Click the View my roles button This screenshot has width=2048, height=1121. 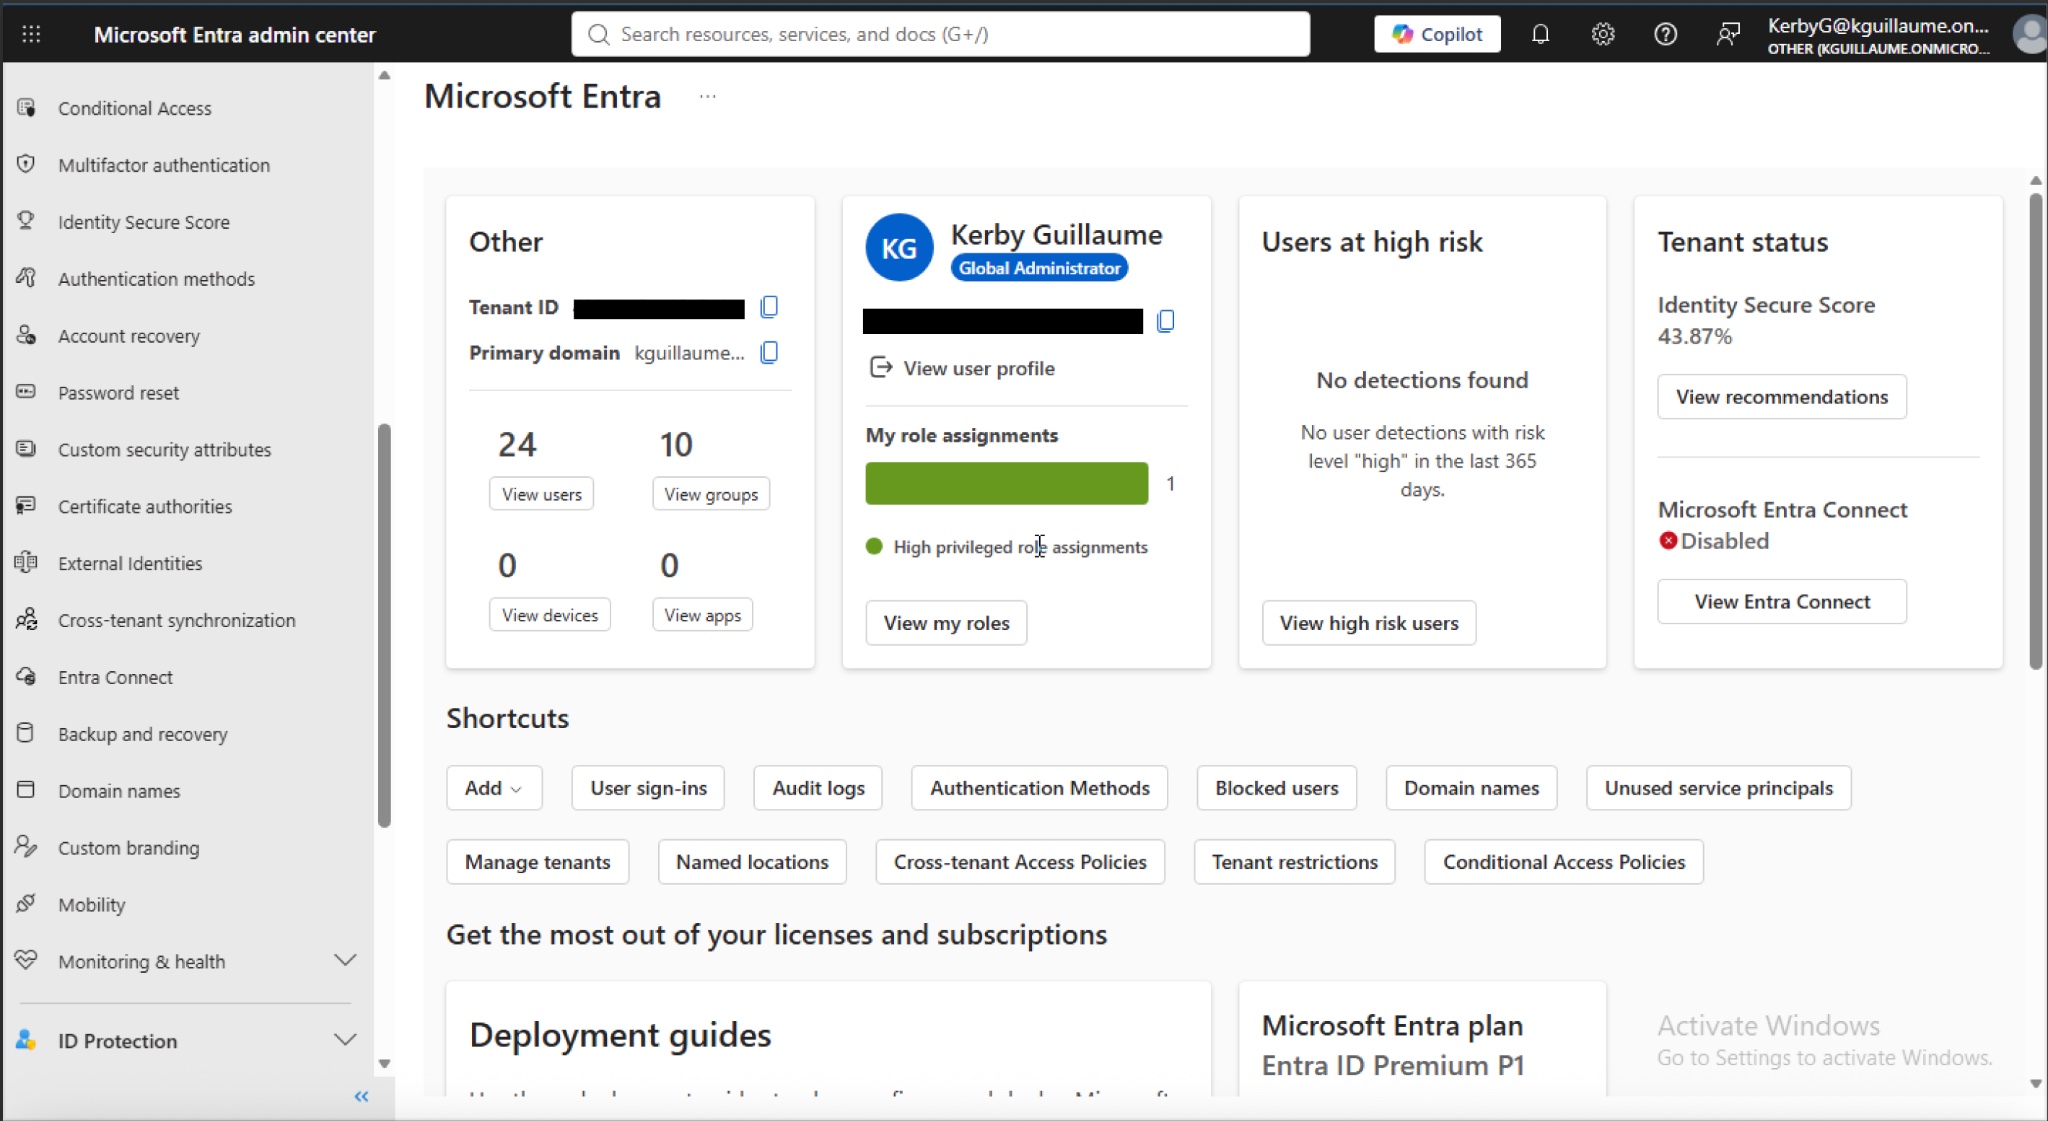946,623
